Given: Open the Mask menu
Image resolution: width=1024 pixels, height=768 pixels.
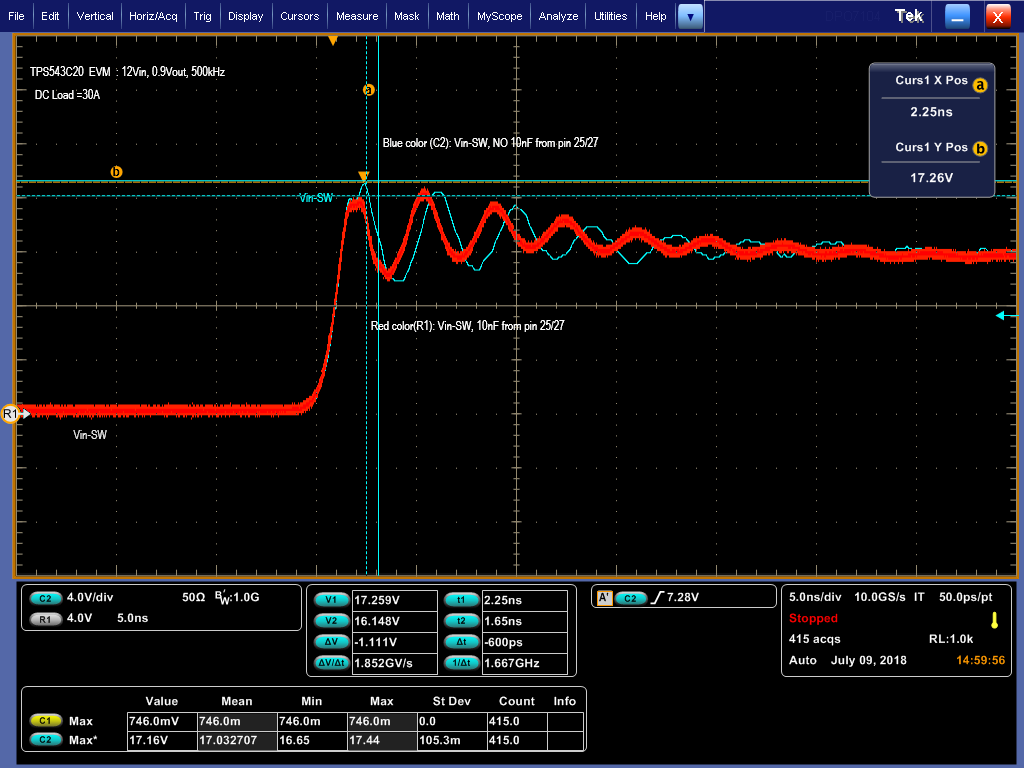Looking at the screenshot, I should [x=407, y=16].
